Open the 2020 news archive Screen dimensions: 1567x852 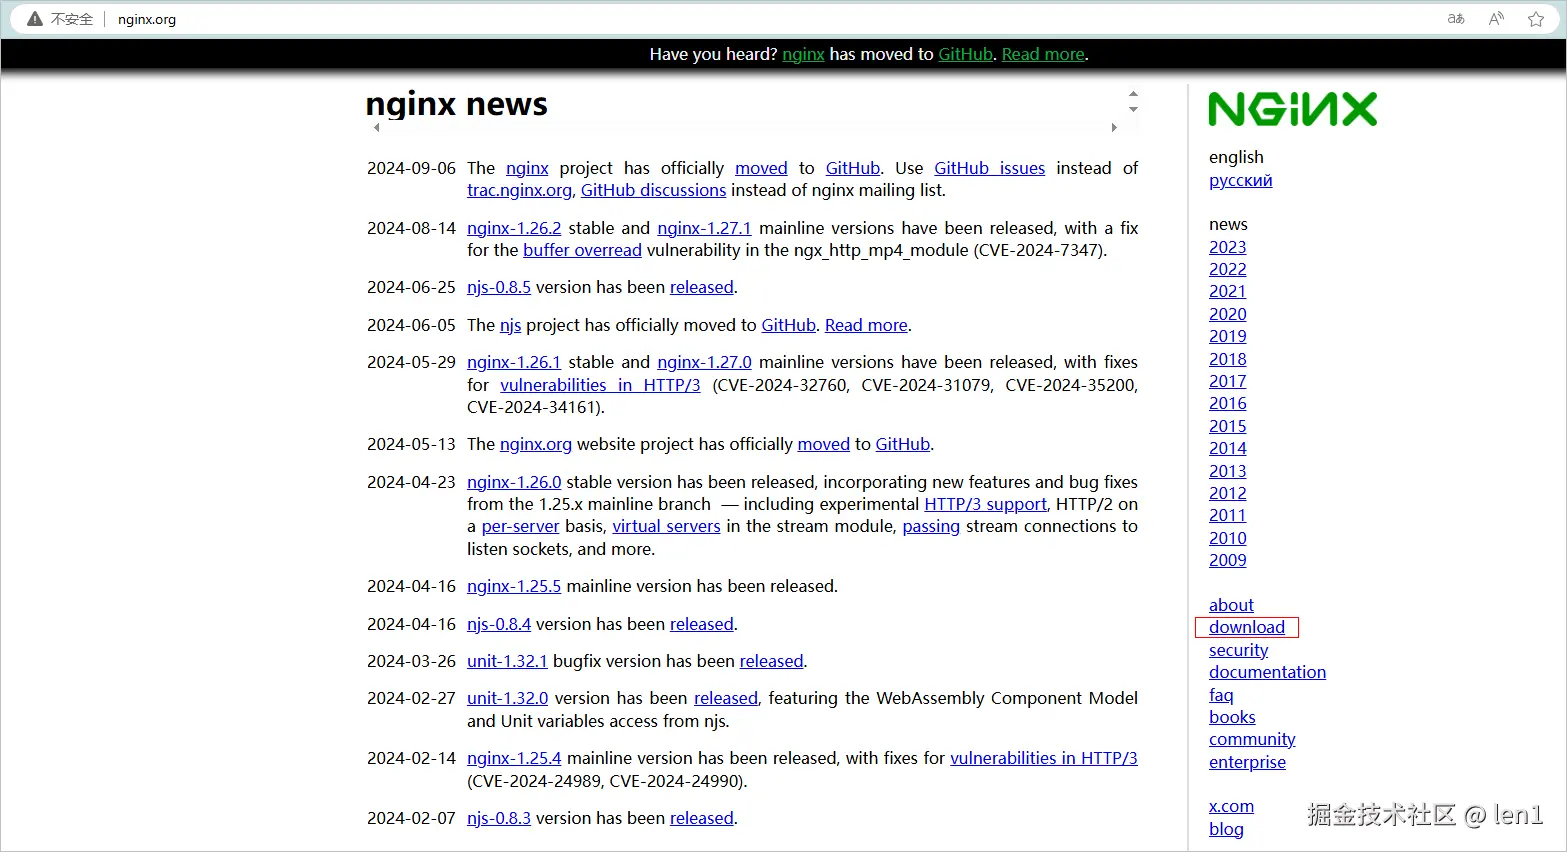1227,314
